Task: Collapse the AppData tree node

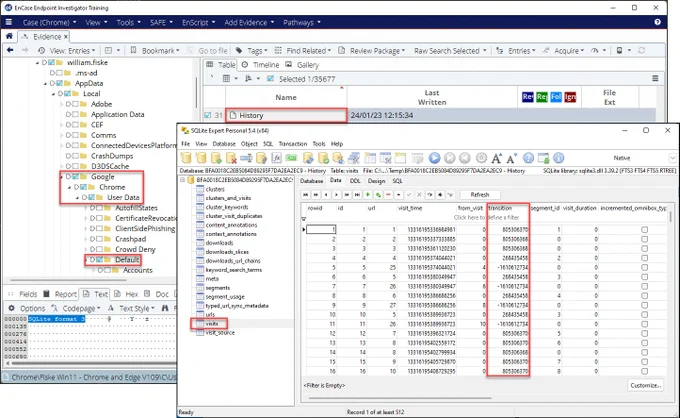Action: tap(45, 83)
